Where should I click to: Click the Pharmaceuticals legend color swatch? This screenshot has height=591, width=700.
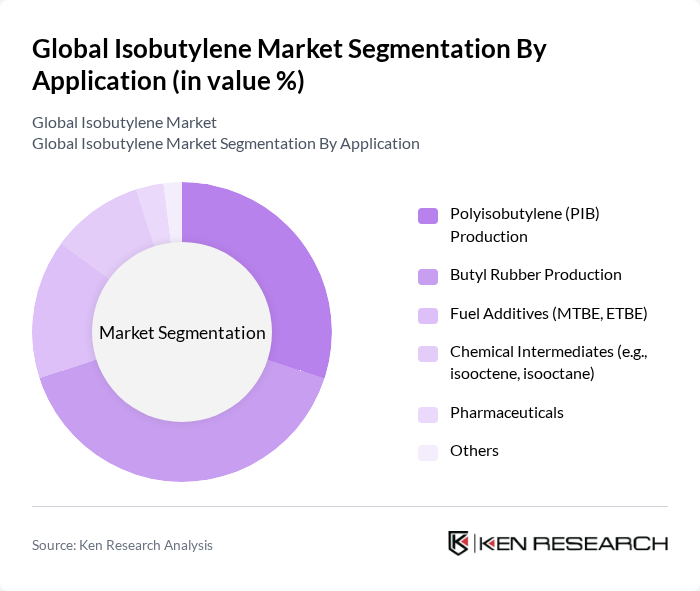coord(428,415)
